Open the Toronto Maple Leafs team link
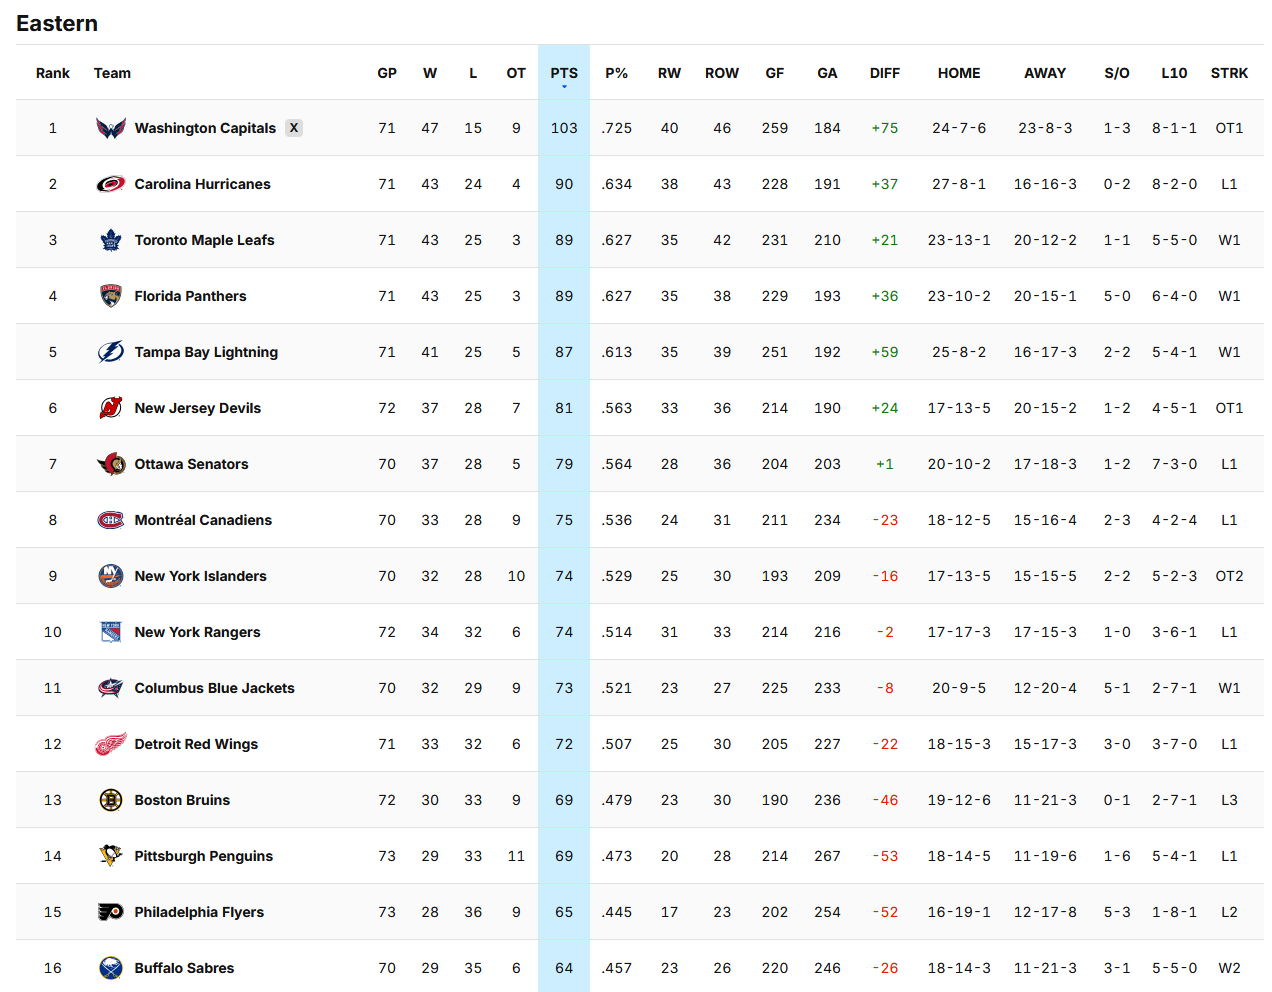The image size is (1272, 992). [204, 240]
